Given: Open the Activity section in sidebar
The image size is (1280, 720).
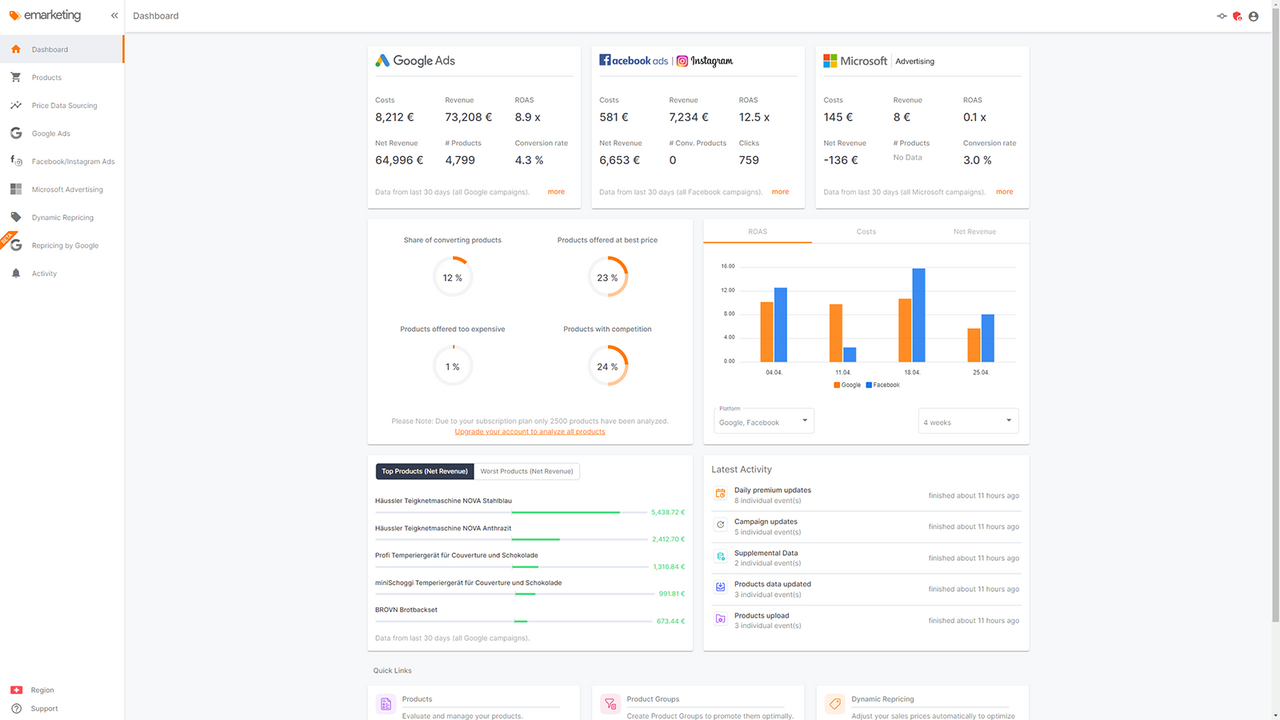Looking at the screenshot, I should click(x=44, y=273).
